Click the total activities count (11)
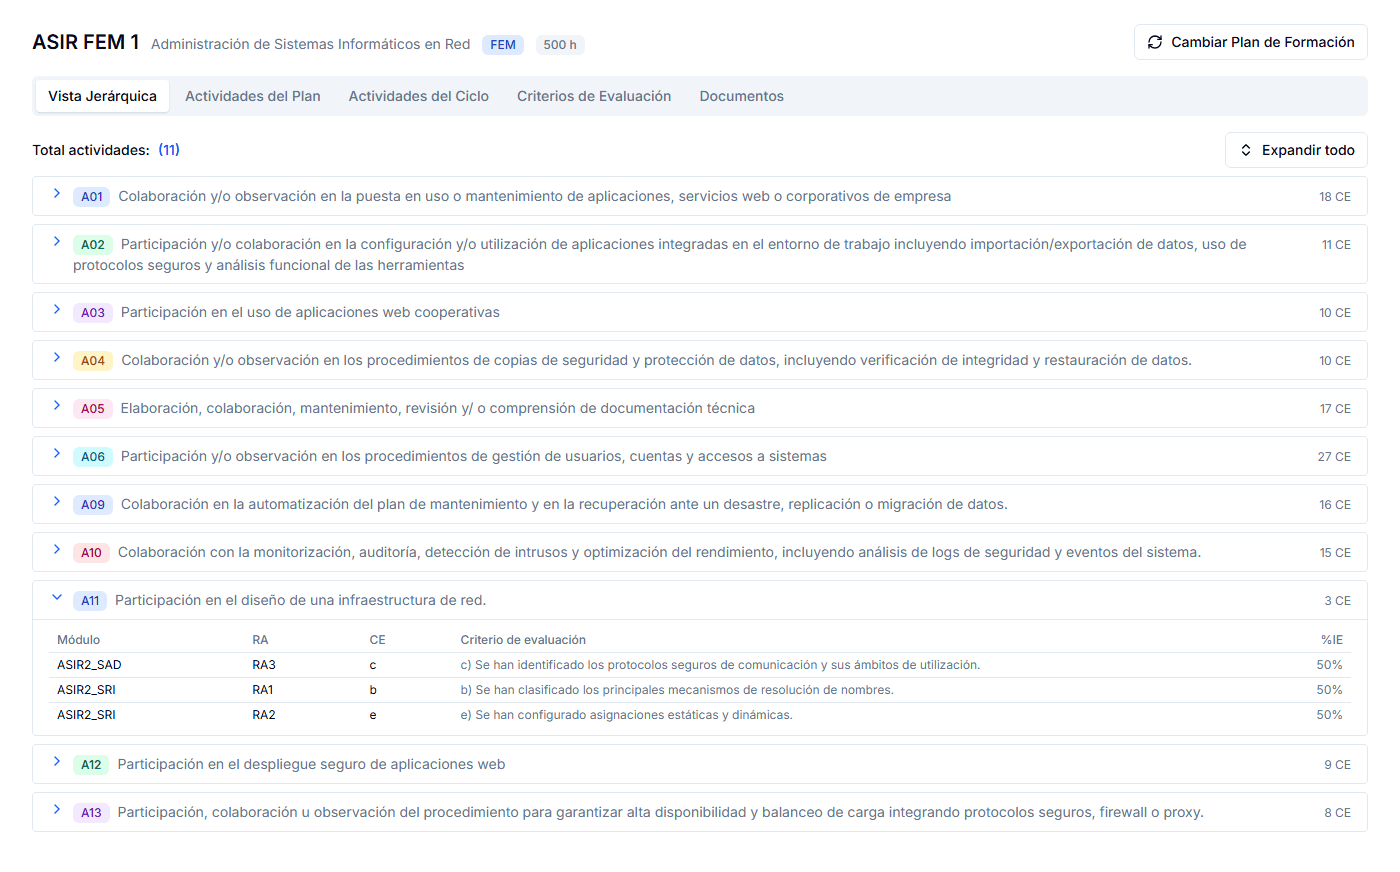Screen dimensions: 1400x872 169,150
